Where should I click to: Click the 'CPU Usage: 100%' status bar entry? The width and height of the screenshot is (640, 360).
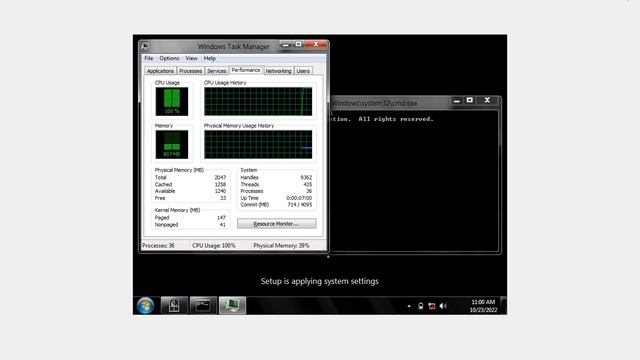point(214,246)
